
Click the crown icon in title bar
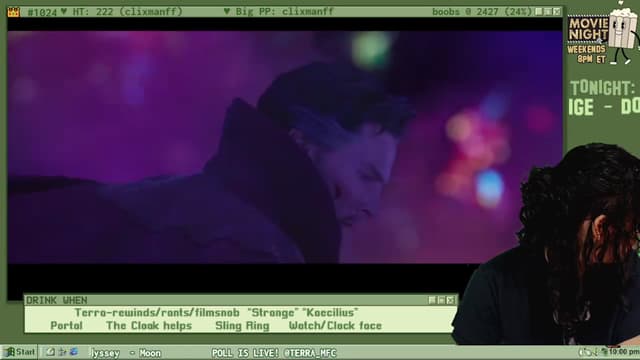click(x=13, y=12)
